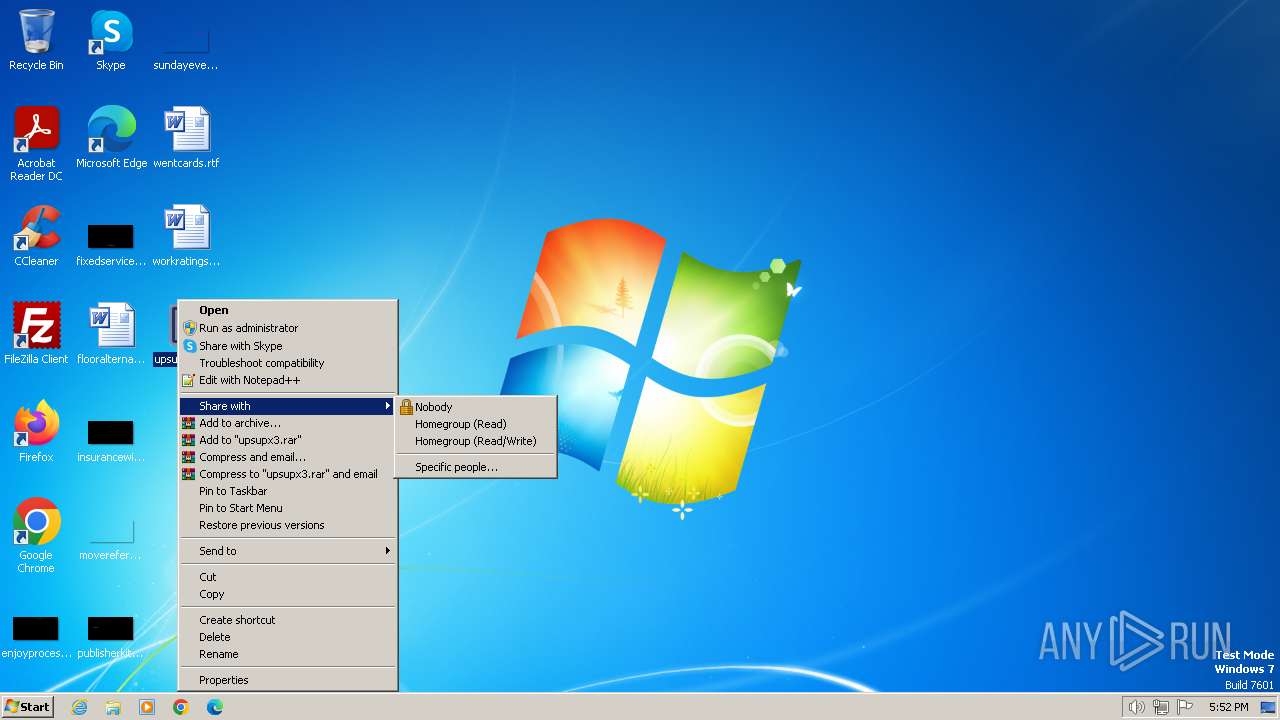Select the Firefox desktop shortcut
The height and width of the screenshot is (720, 1280).
click(36, 432)
